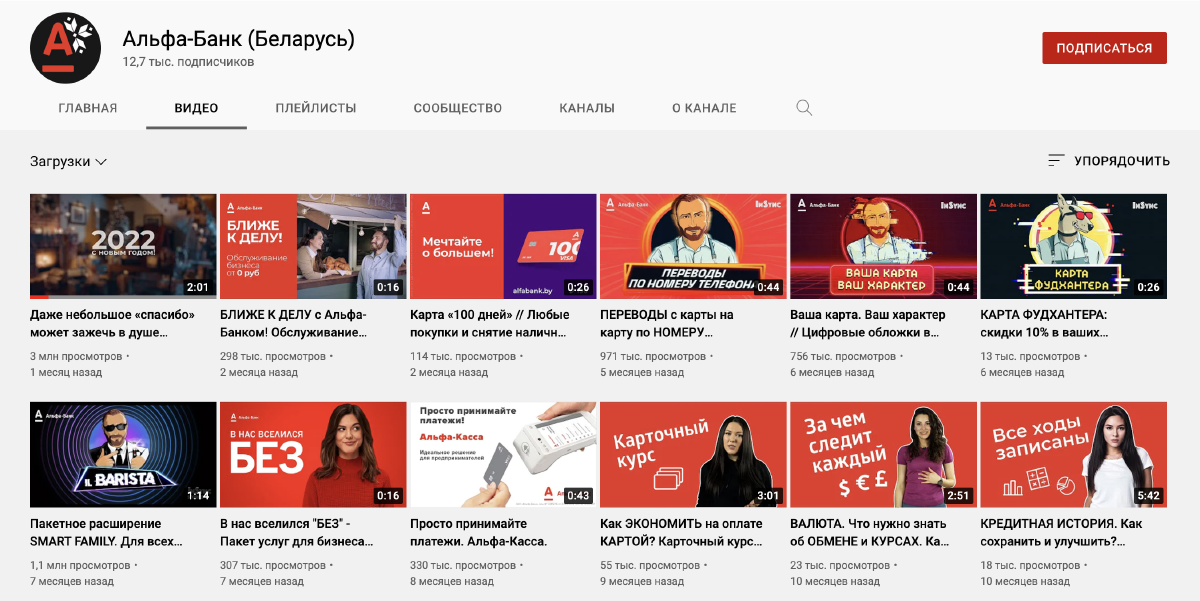Open the Упорядочить sort menu
This screenshot has height=601, width=1200.
1108,161
